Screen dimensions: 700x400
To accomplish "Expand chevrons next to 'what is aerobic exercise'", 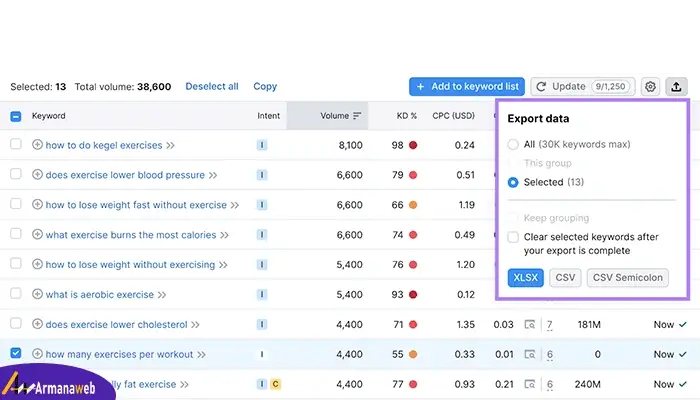I will click(162, 295).
